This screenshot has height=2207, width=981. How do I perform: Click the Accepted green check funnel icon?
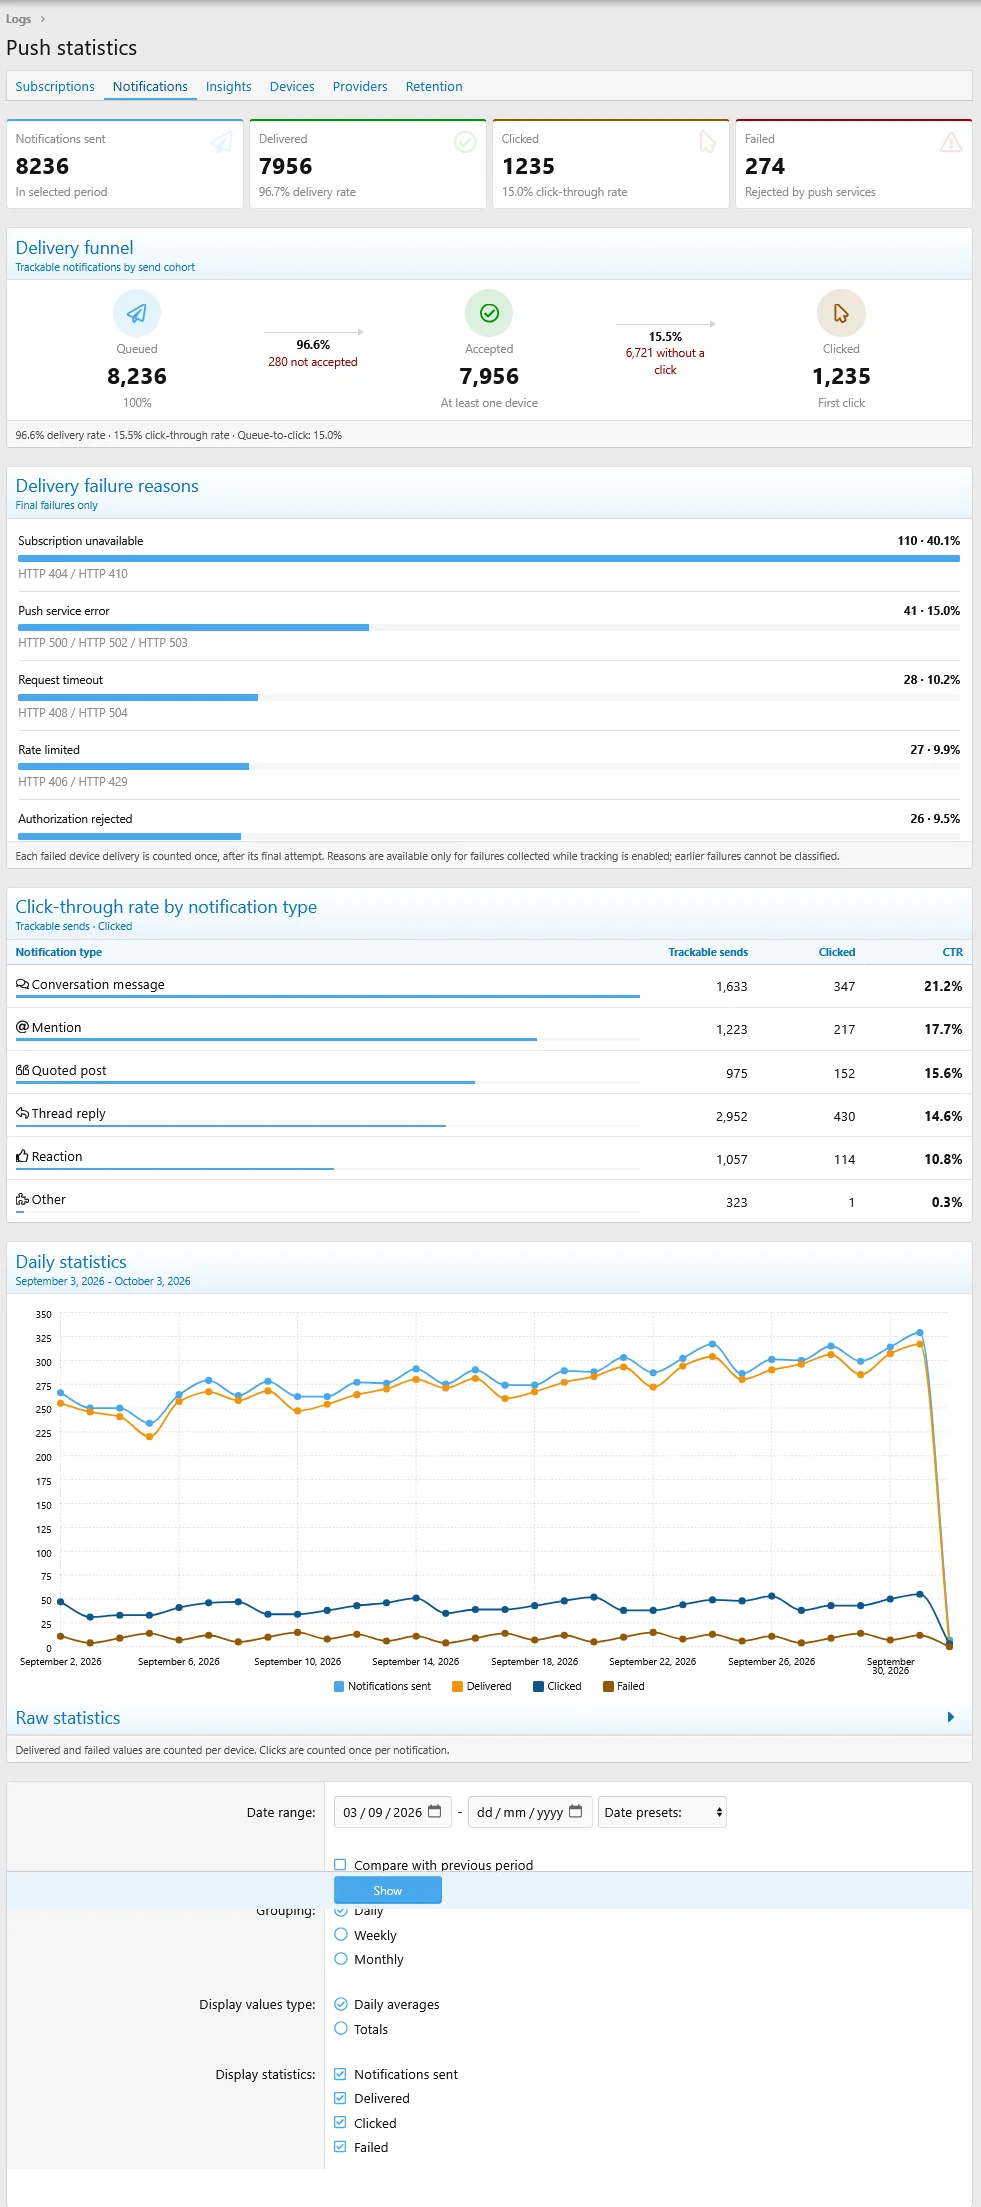489,314
